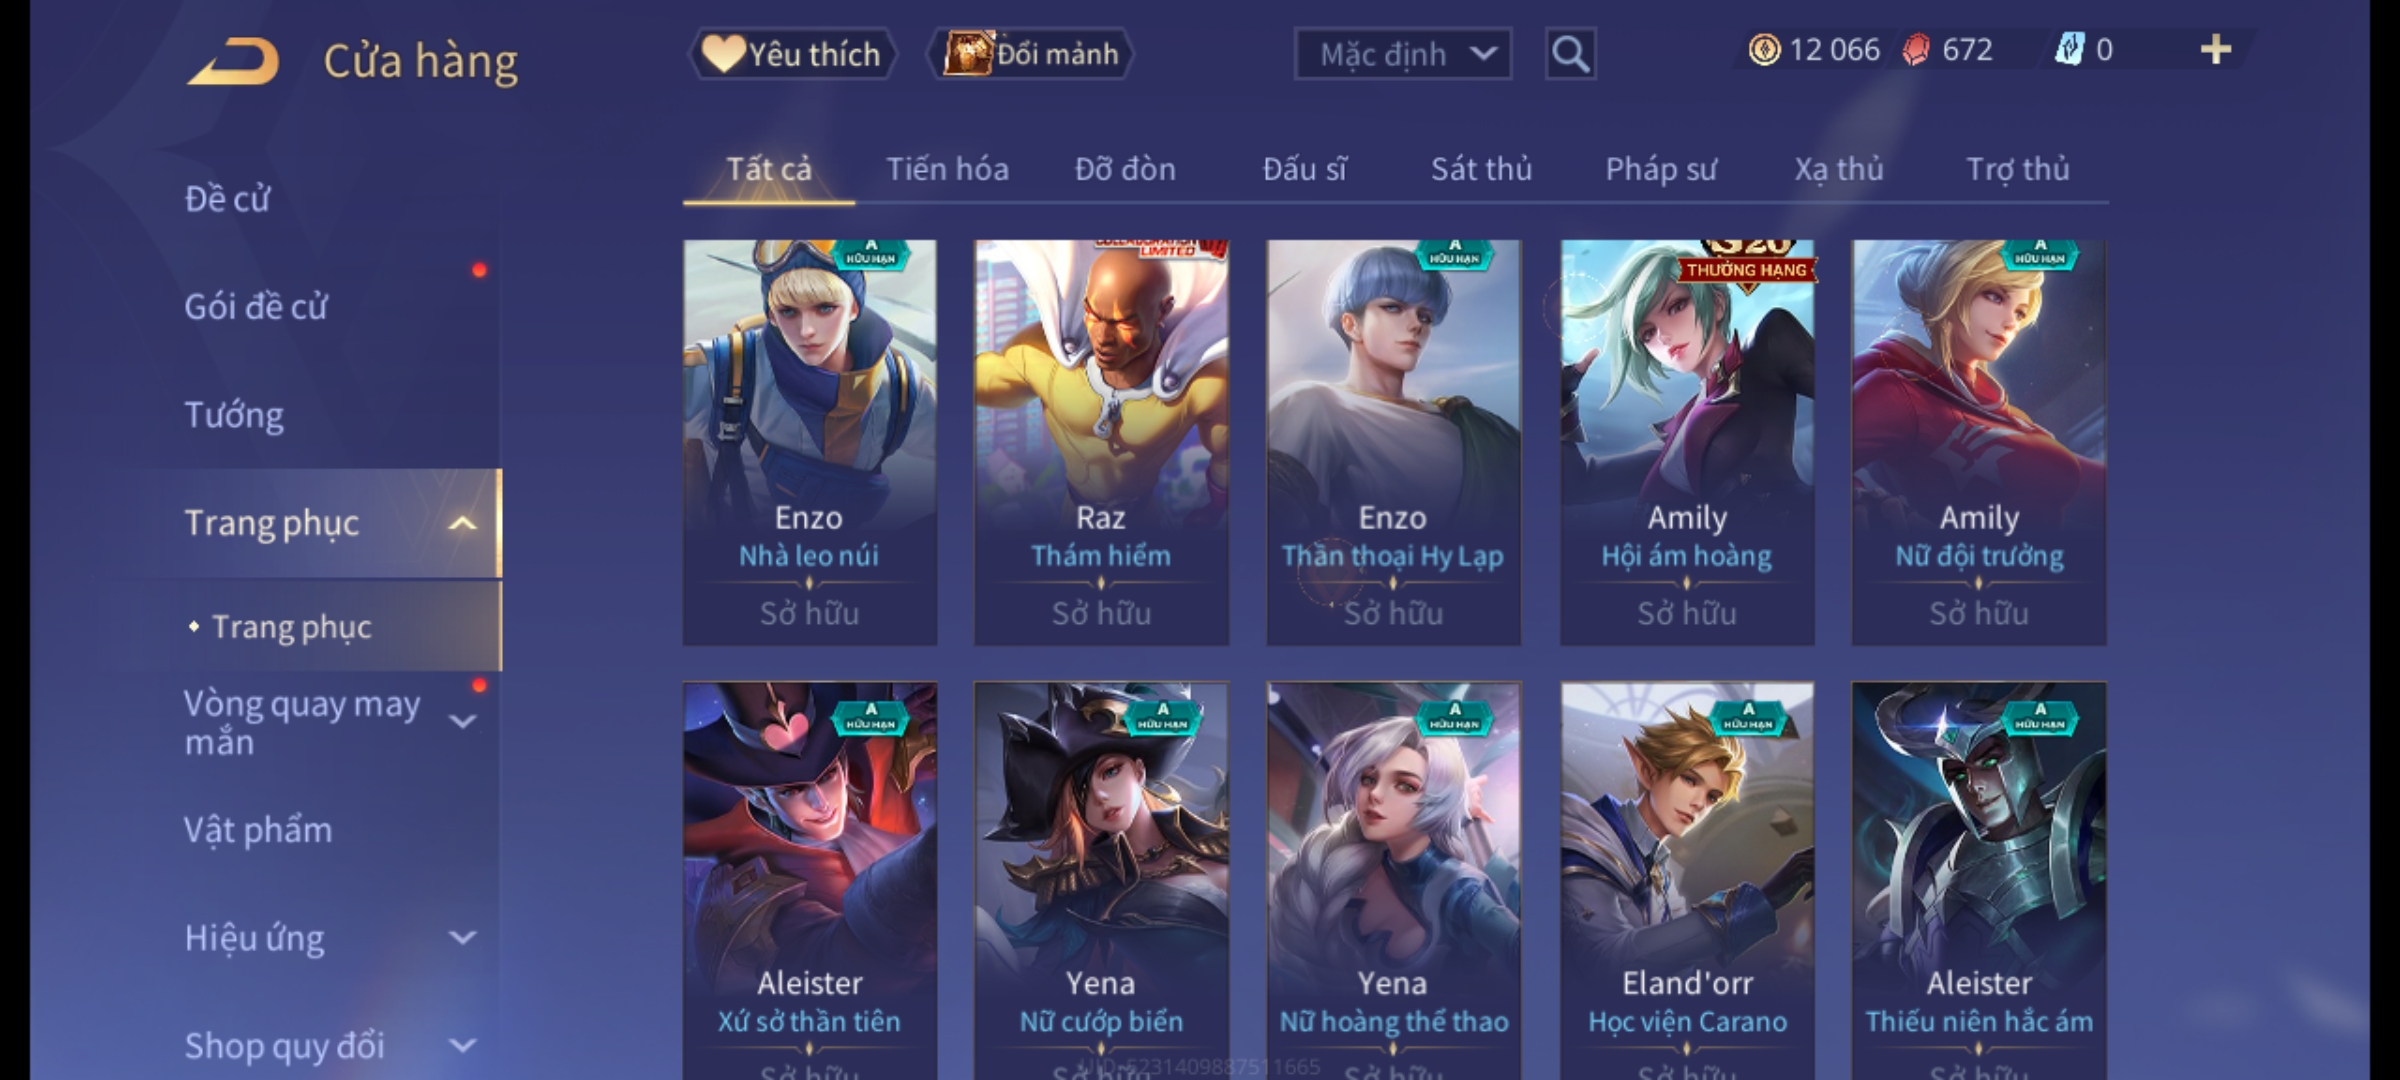Image resolution: width=2400 pixels, height=1080 pixels.
Task: Open the search magnifier icon
Action: tap(1570, 53)
